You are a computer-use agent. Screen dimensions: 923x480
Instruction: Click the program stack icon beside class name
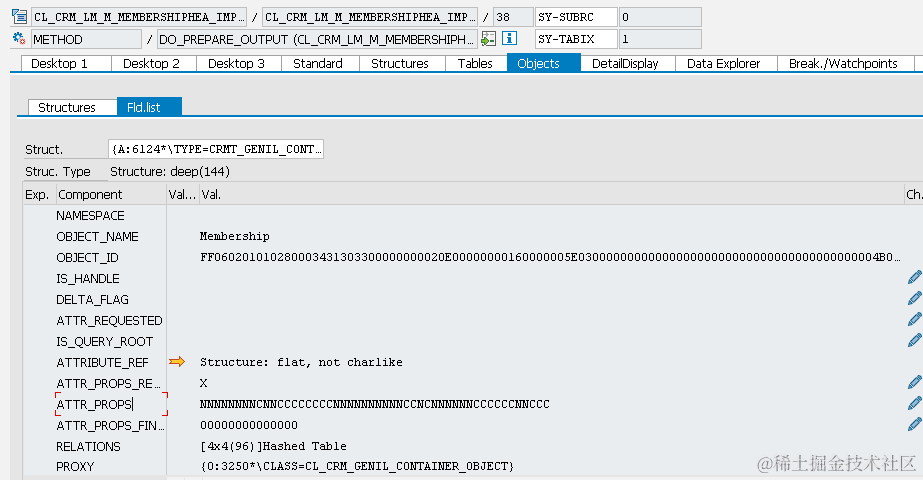19,16
